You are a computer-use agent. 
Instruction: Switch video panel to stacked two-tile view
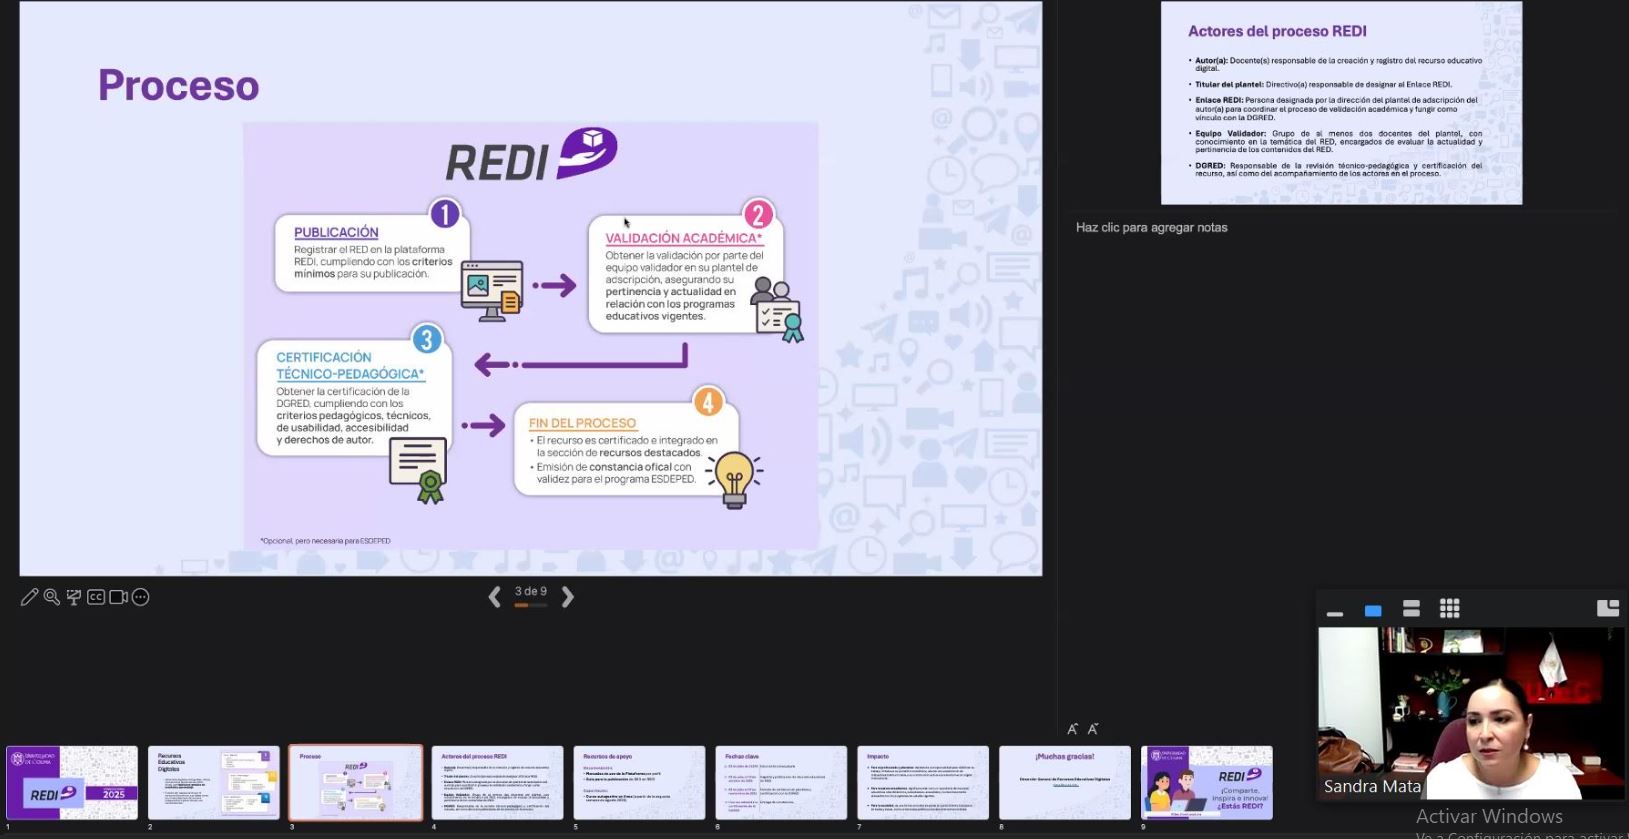(x=1411, y=609)
